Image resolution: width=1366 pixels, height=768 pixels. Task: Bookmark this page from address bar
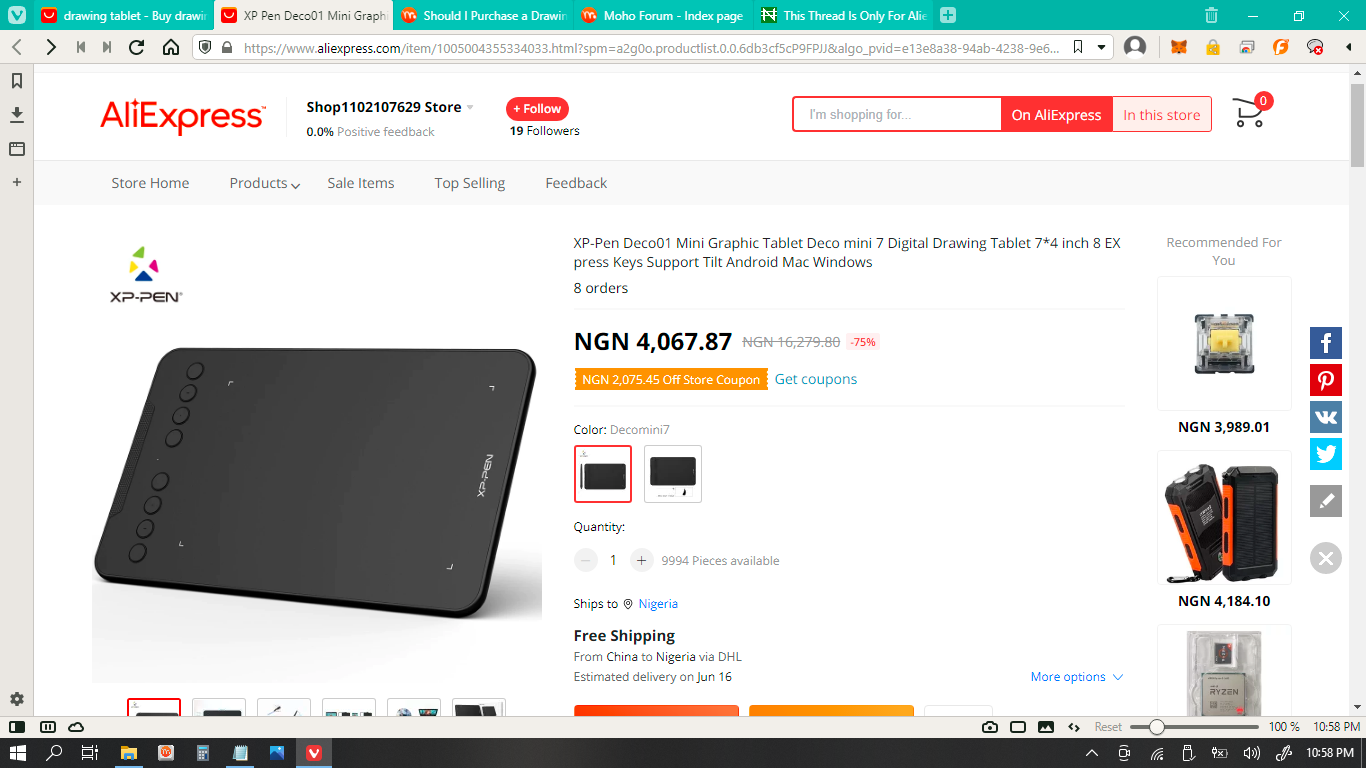tap(1078, 47)
